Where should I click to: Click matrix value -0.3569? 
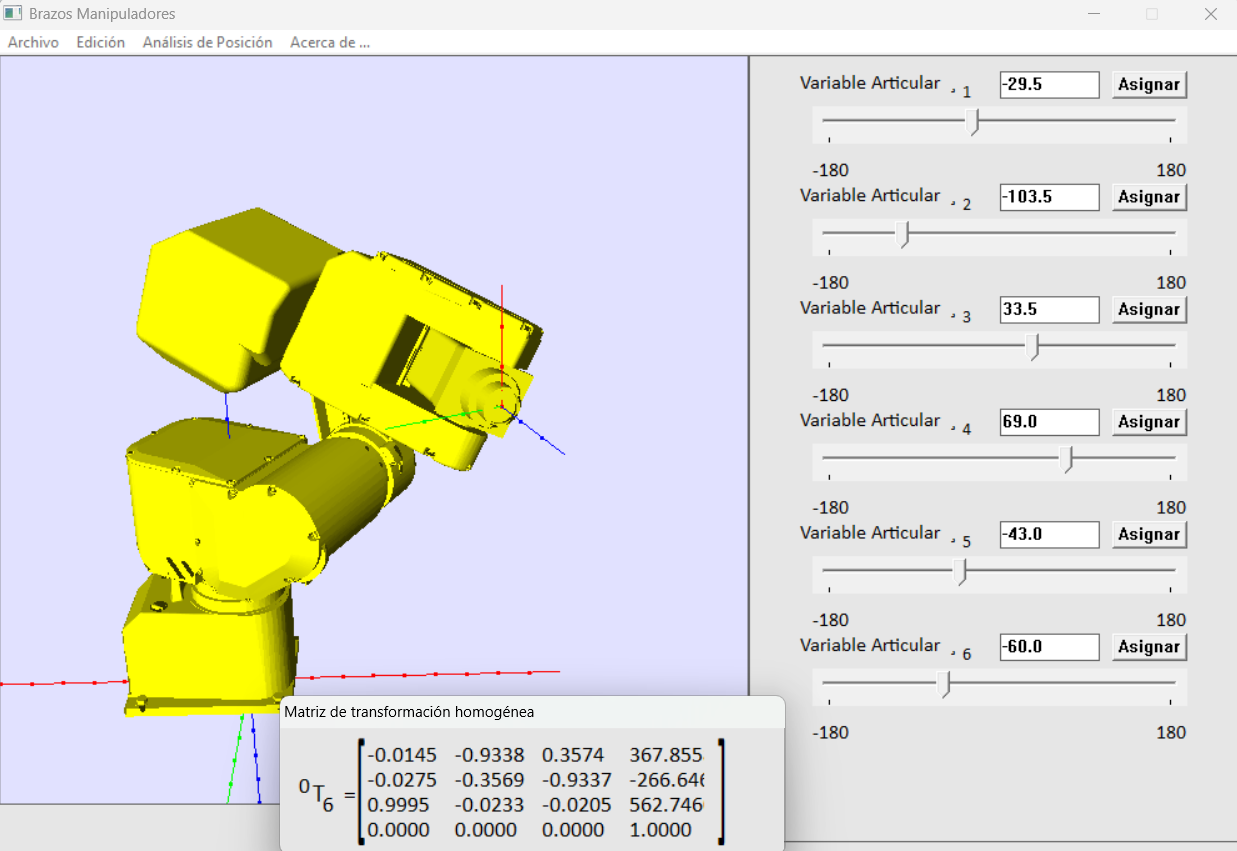coord(489,780)
